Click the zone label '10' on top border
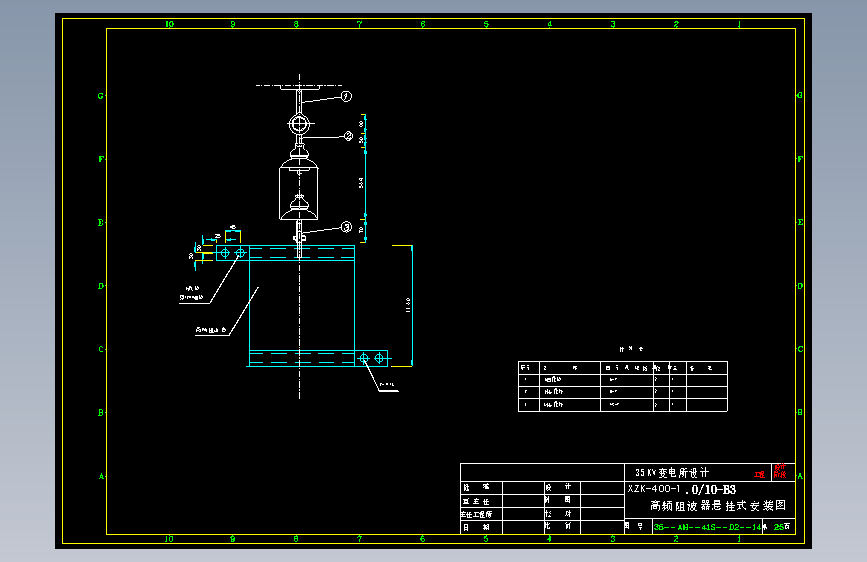The image size is (867, 562). [x=169, y=24]
